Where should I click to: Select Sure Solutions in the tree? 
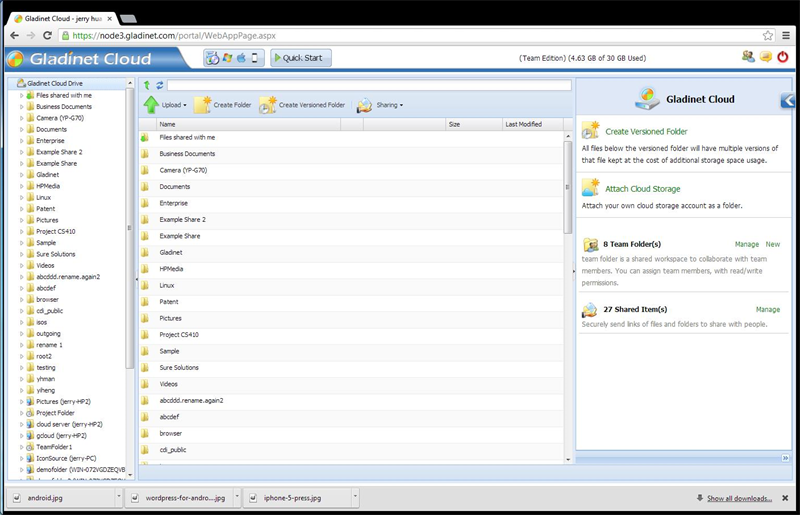click(56, 254)
